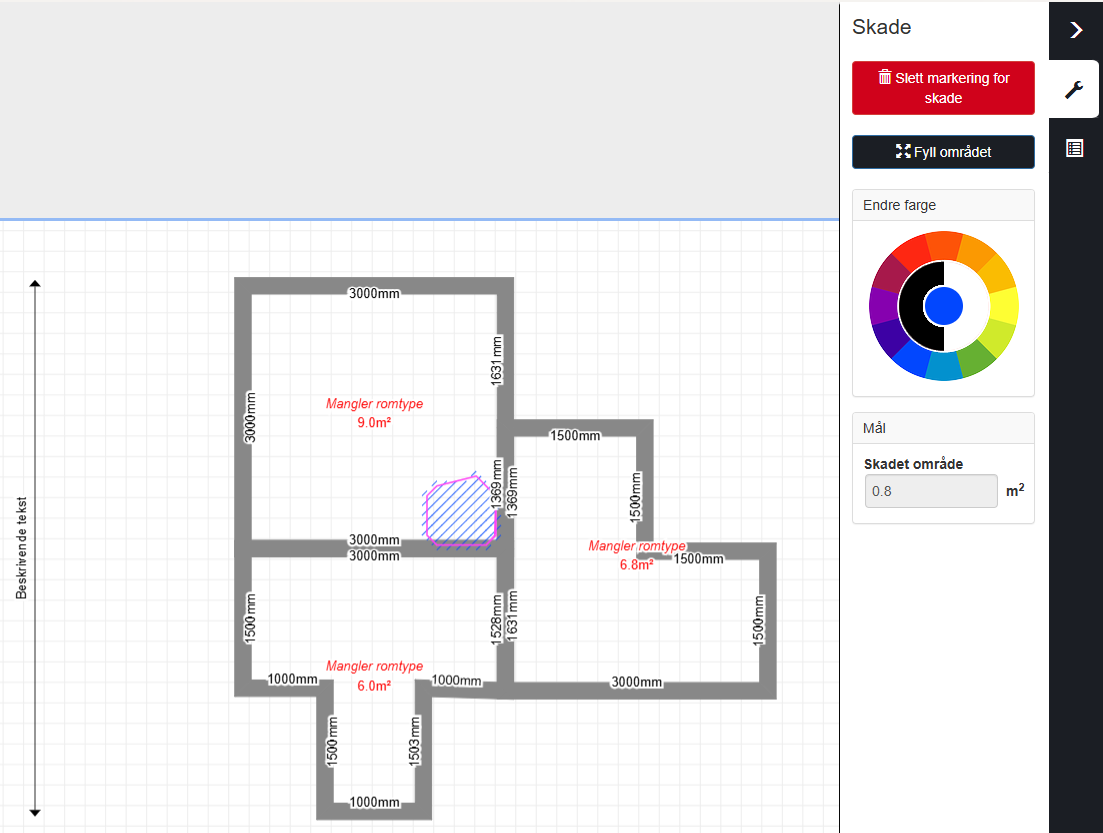This screenshot has height=833, width=1103.
Task: Click 'Slett markering for skade' button
Action: (x=943, y=88)
